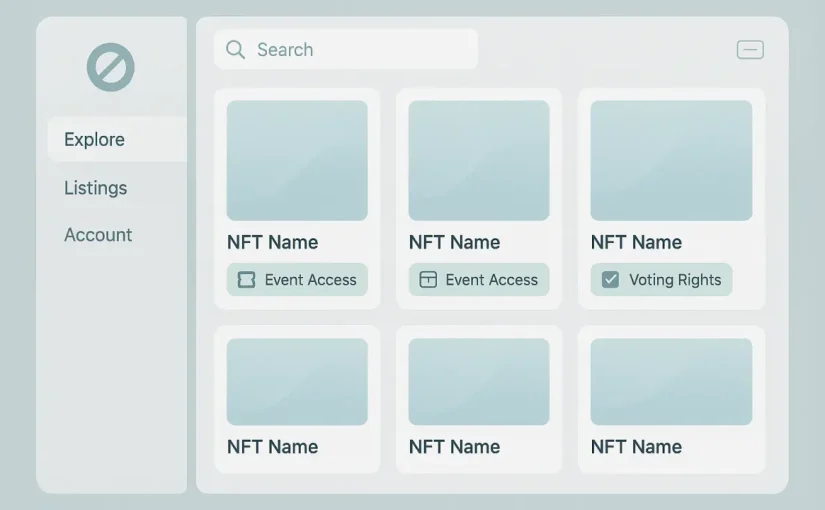Click NFT Name title above Voting Rights
825x510 pixels.
(636, 243)
